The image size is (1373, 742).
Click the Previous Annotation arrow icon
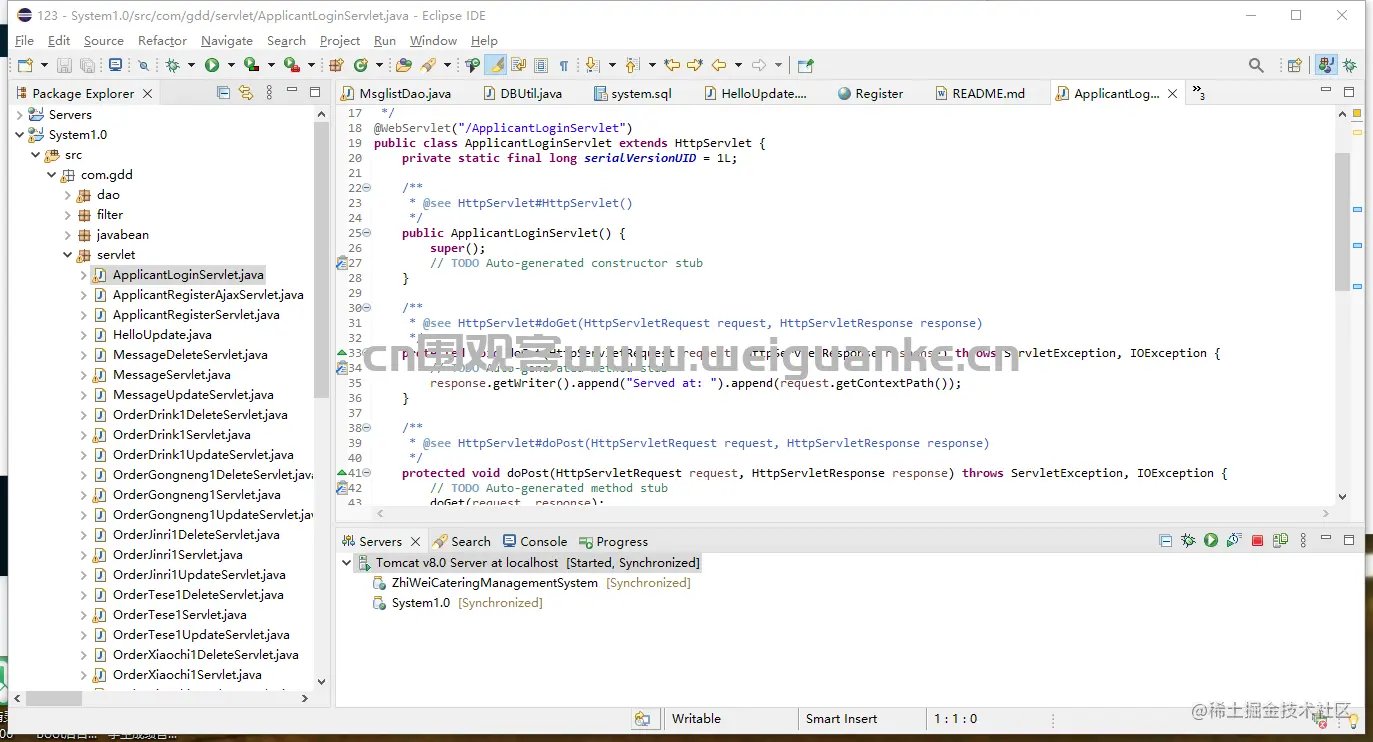(x=632, y=65)
